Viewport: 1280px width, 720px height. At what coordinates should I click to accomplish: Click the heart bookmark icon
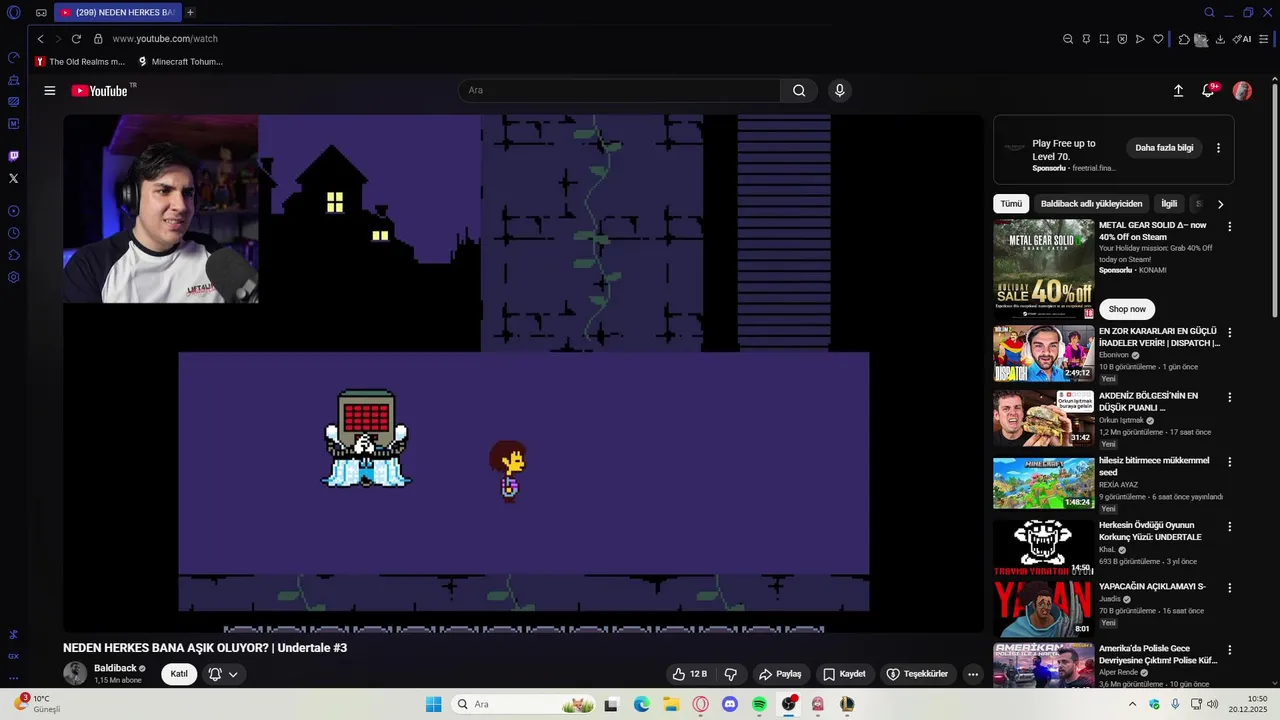1158,39
